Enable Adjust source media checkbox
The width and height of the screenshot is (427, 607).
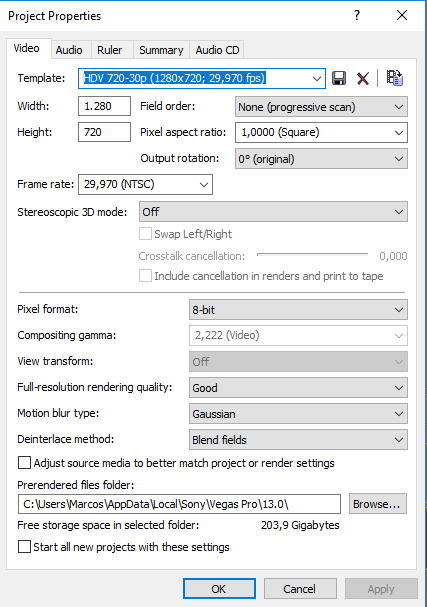point(24,463)
